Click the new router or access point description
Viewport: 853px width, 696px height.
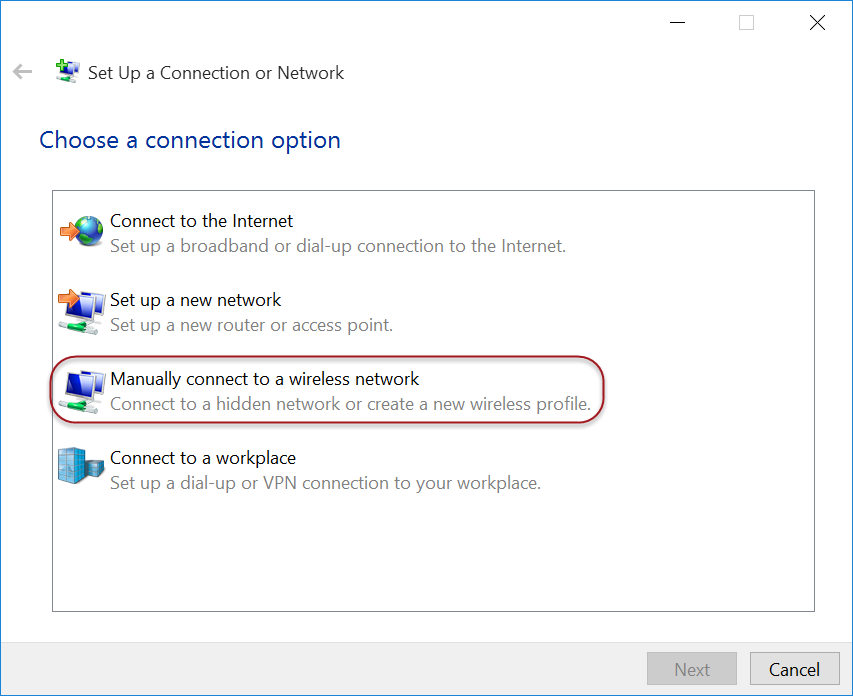(251, 324)
